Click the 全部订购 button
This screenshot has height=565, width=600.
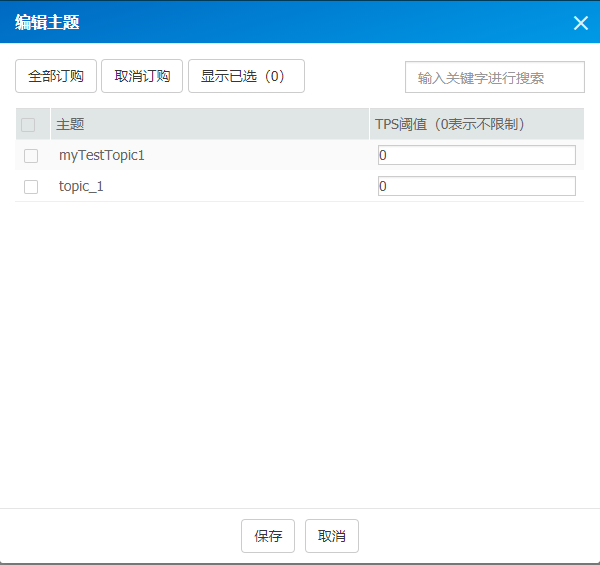[56, 76]
